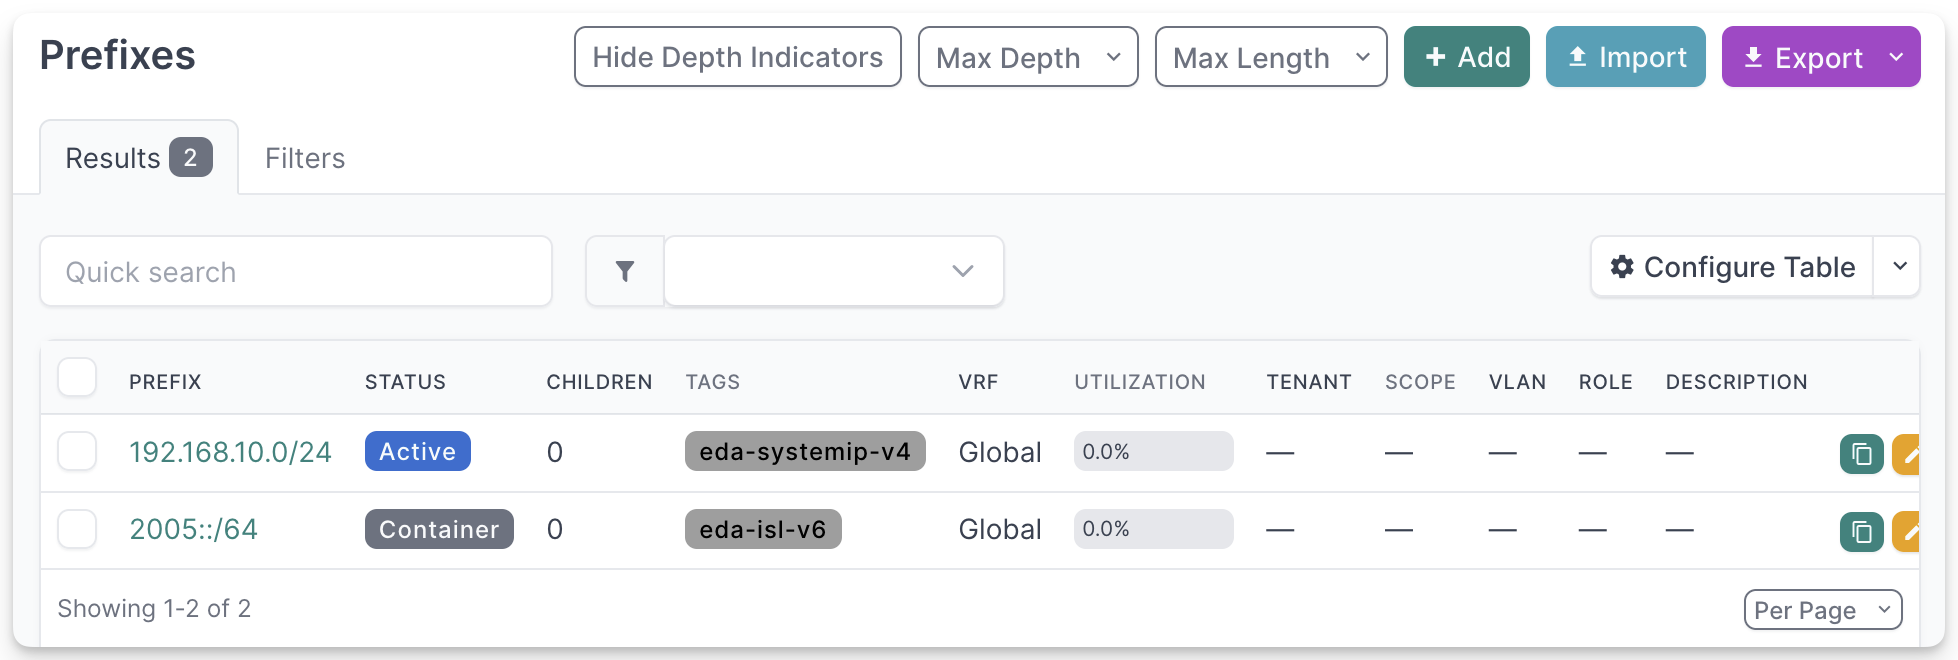1958x660 pixels.
Task: Edit the 192.168.10.0/24 prefix row
Action: [1908, 454]
